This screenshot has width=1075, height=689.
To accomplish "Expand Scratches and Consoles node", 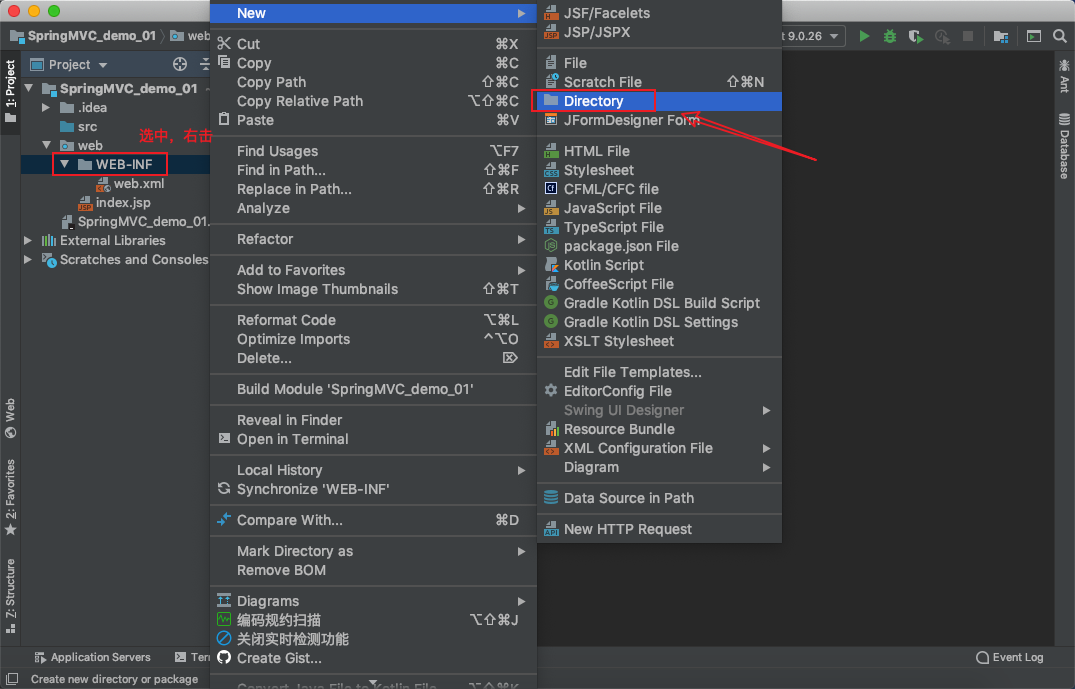I will click(x=27, y=260).
